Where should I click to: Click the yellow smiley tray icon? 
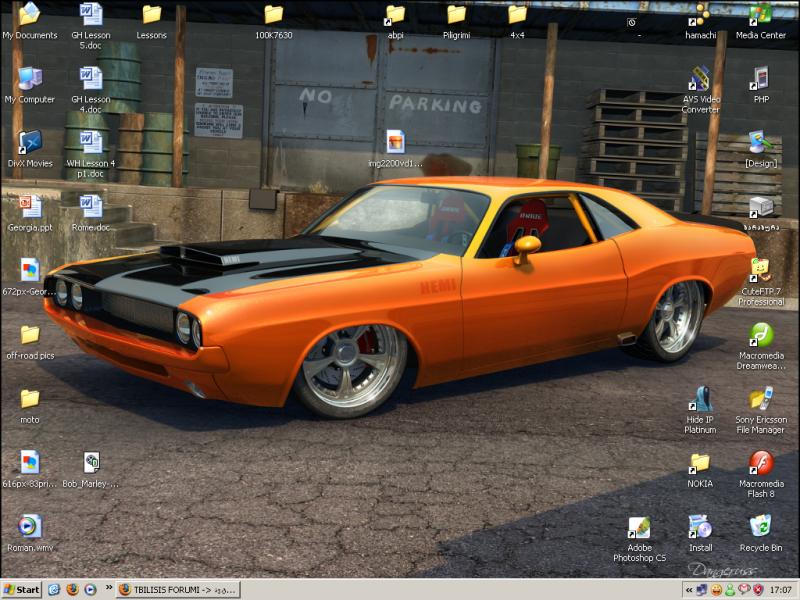pyautogui.click(x=716, y=590)
